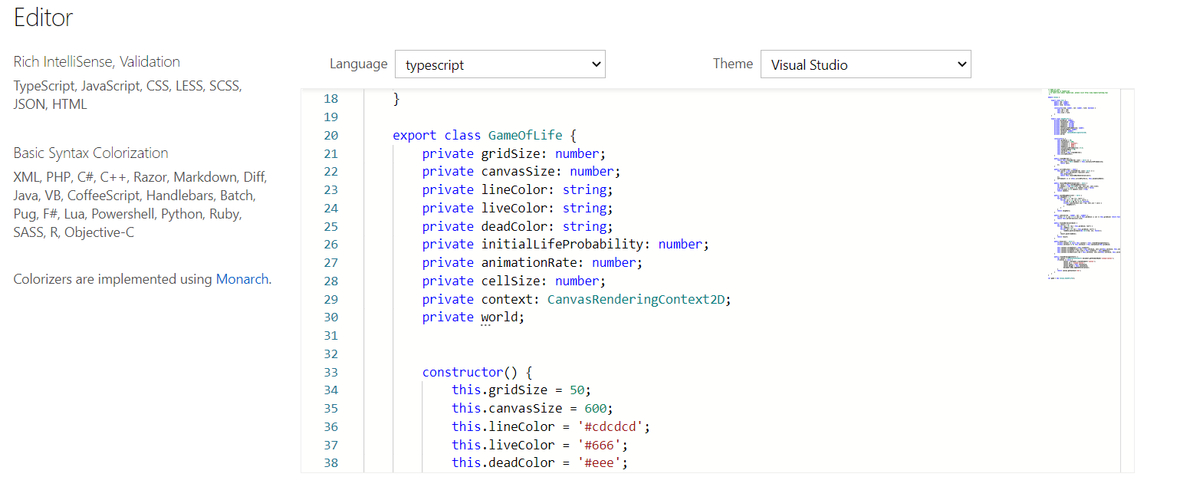Open the Language dropdown showing typescript
Viewport: 1180px width, 500px height.
[x=501, y=65]
